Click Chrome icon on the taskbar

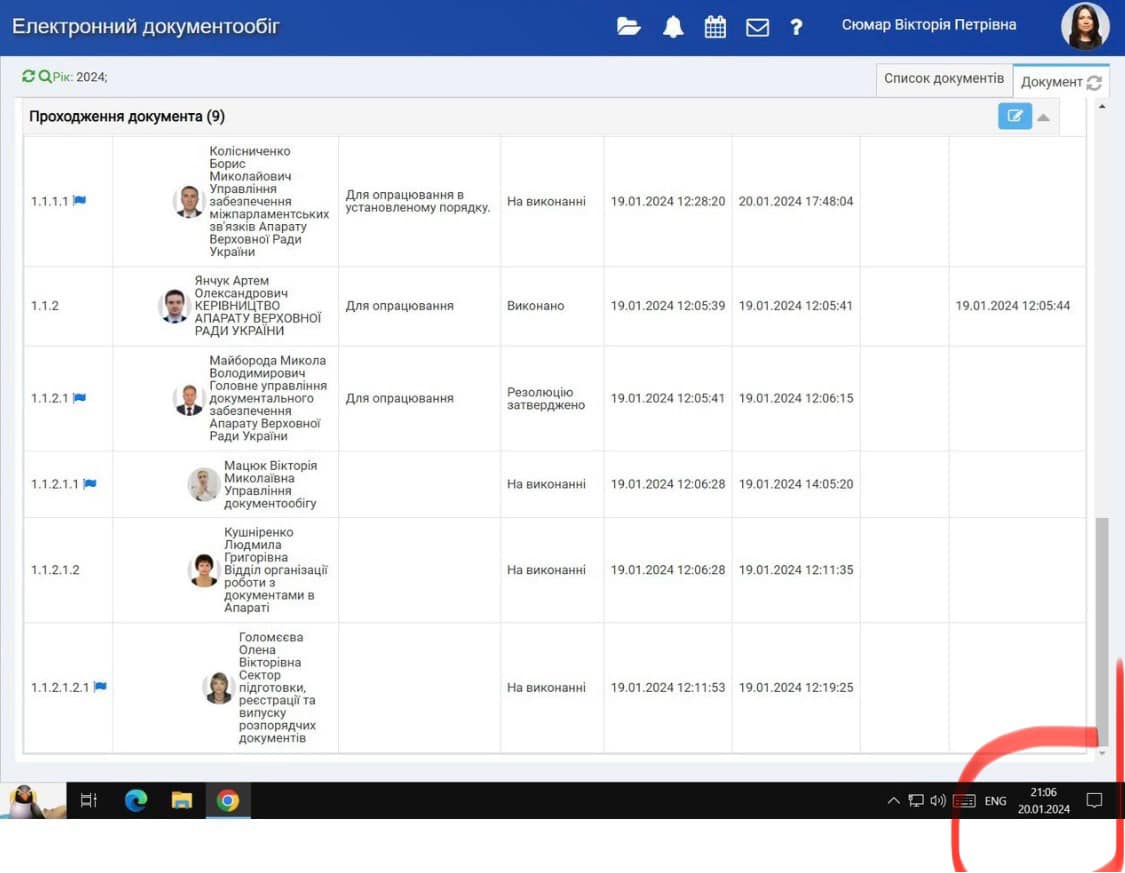[x=228, y=801]
